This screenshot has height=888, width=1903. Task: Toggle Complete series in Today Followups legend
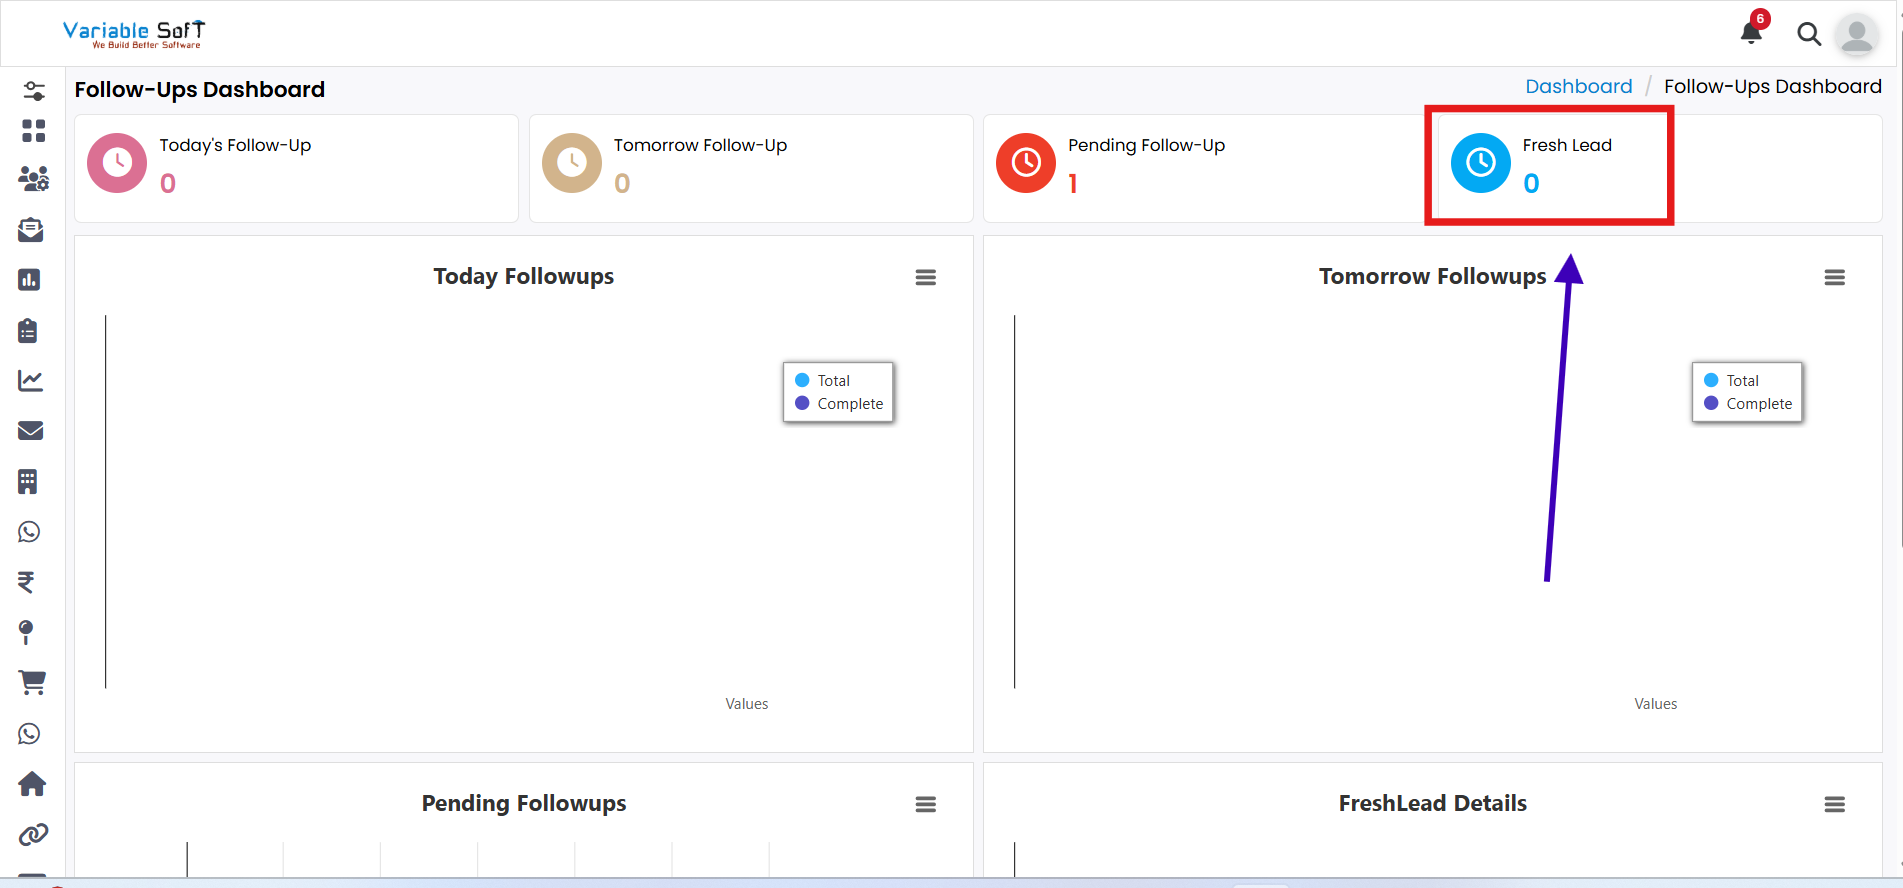click(849, 404)
